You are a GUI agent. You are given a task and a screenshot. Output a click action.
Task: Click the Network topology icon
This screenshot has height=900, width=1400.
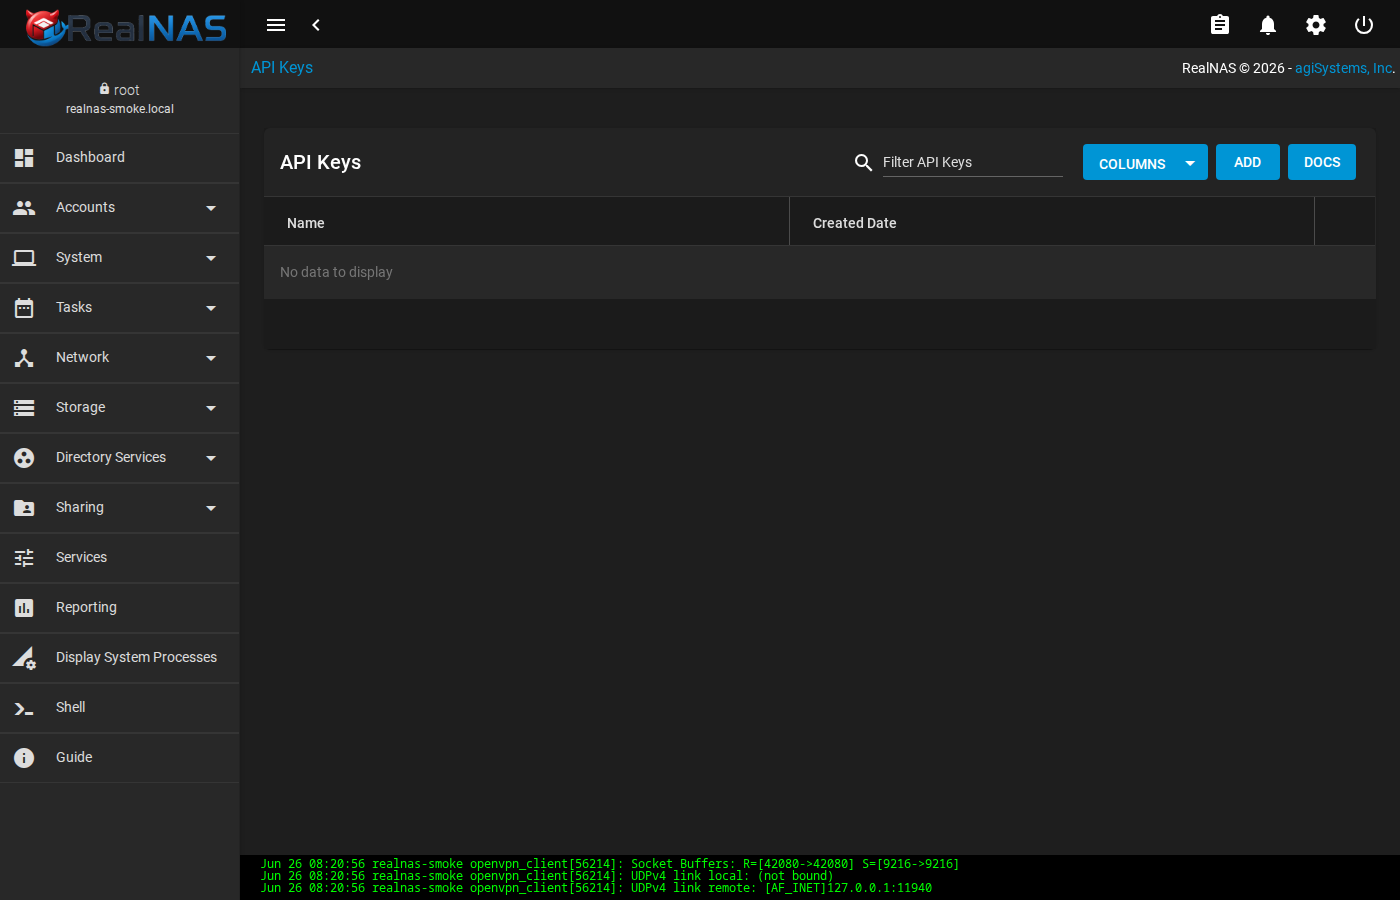click(x=24, y=358)
